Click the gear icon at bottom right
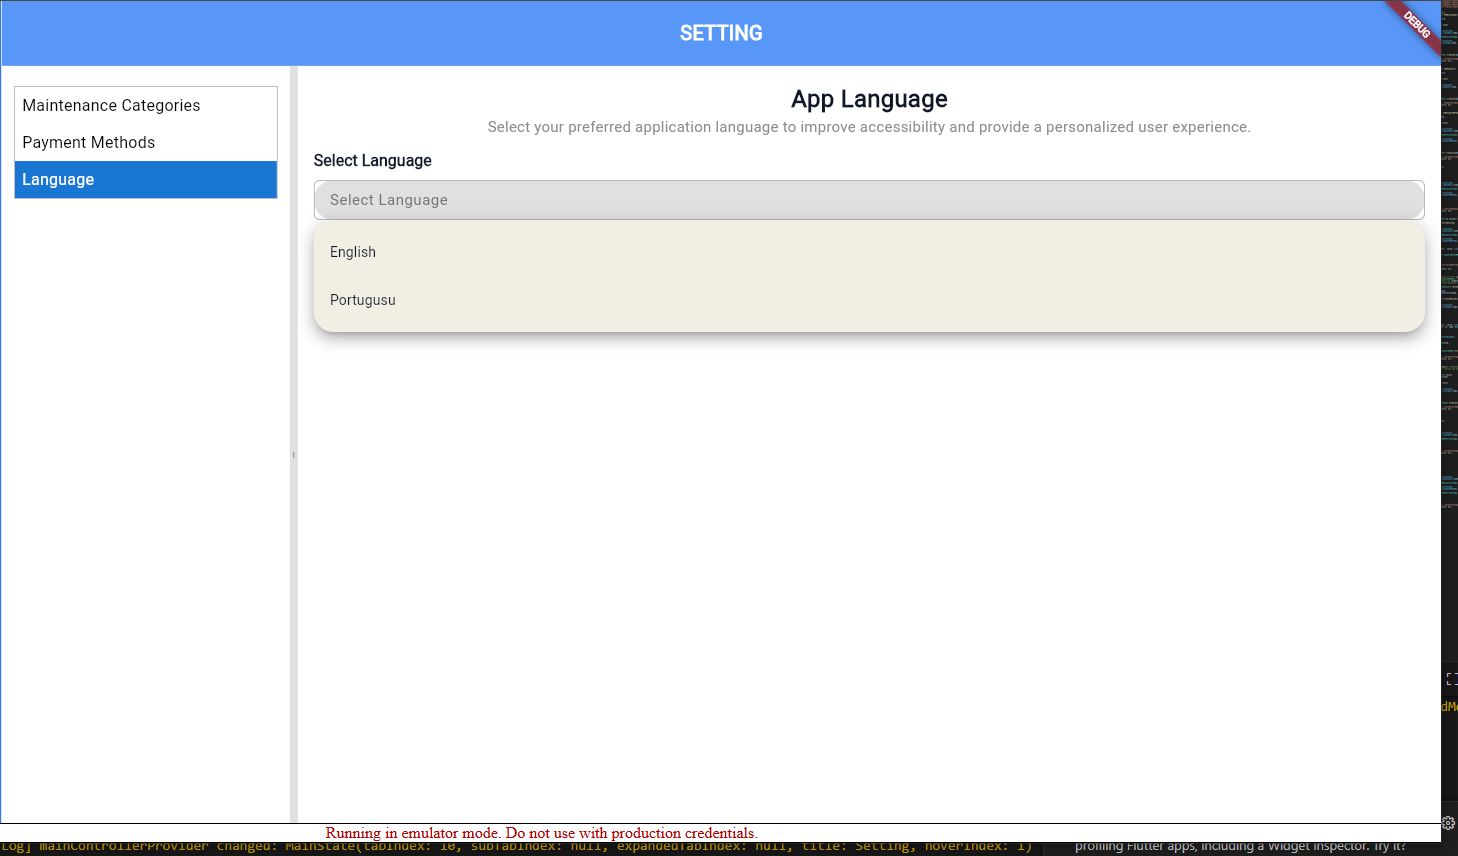Viewport: 1458px width, 856px height. coord(1448,823)
